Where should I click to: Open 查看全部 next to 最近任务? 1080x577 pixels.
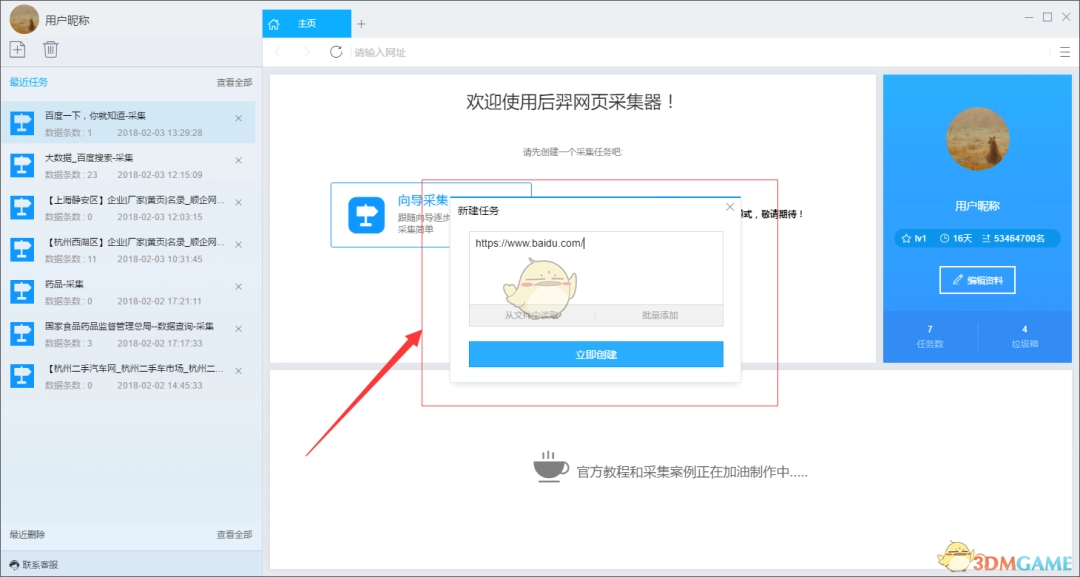coord(234,82)
